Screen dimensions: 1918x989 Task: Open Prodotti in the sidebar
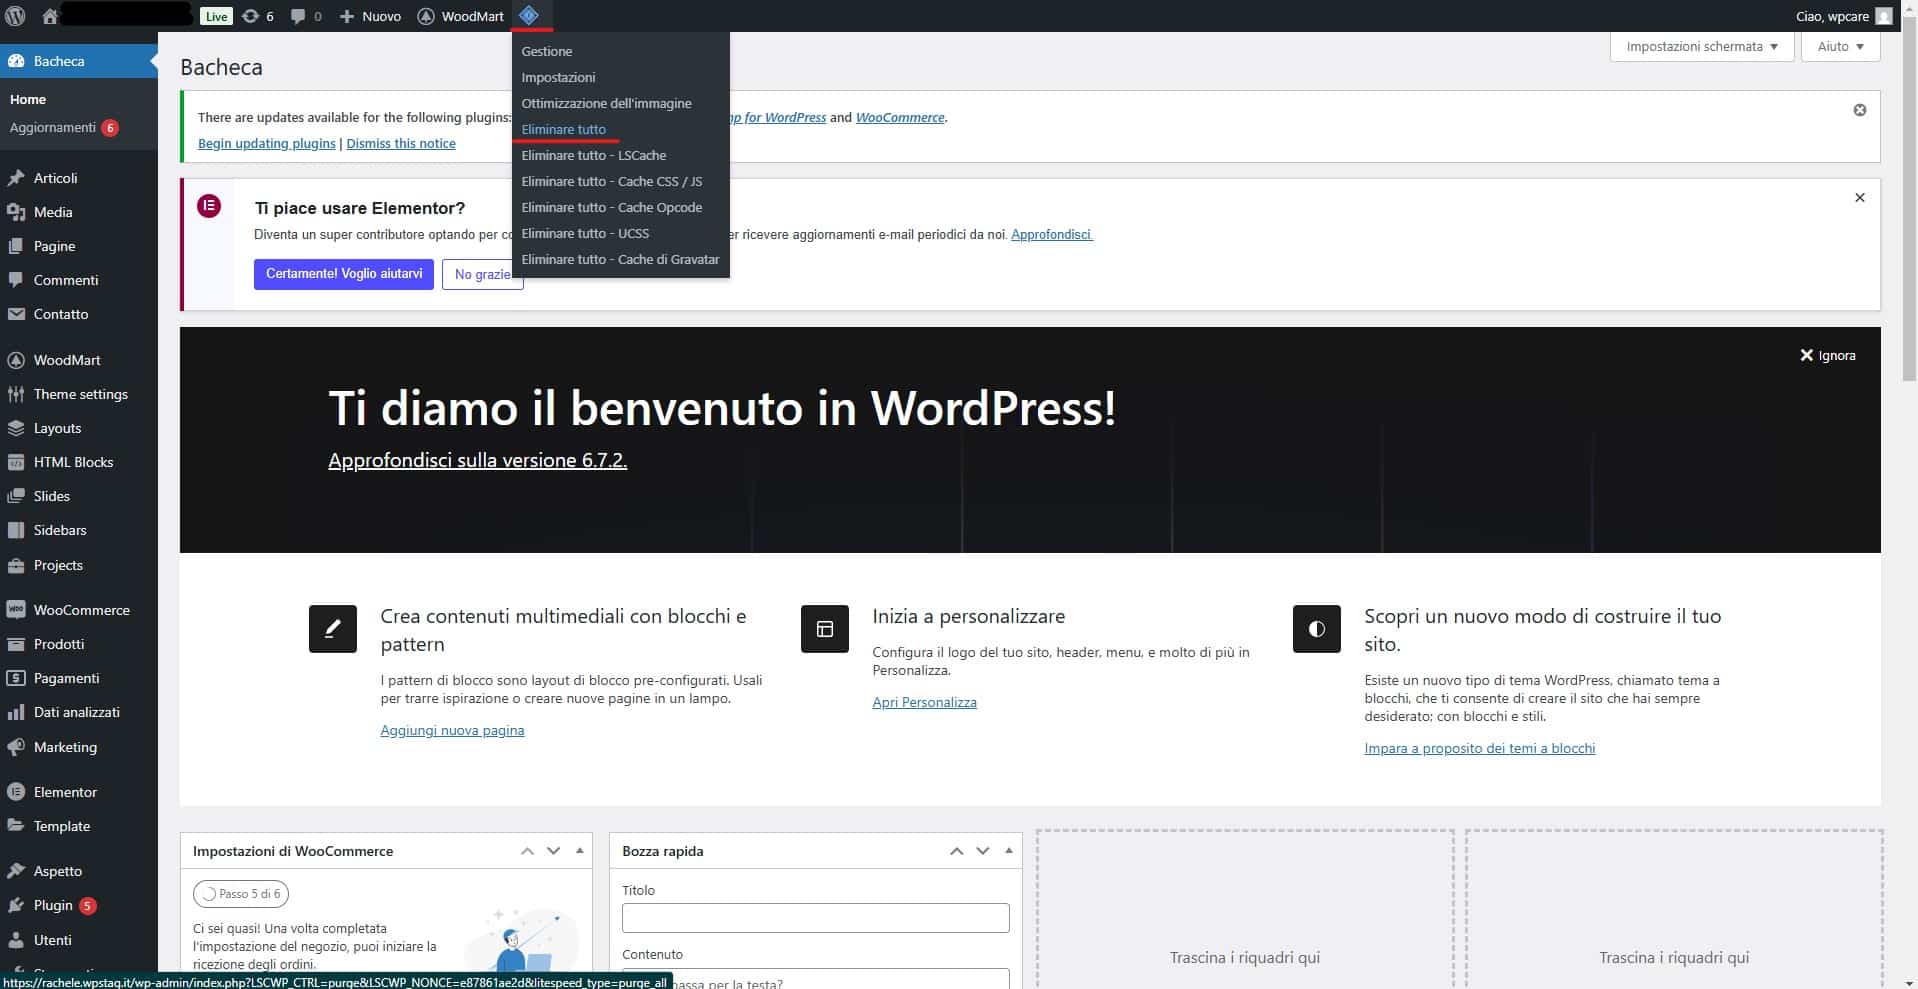tap(79, 644)
